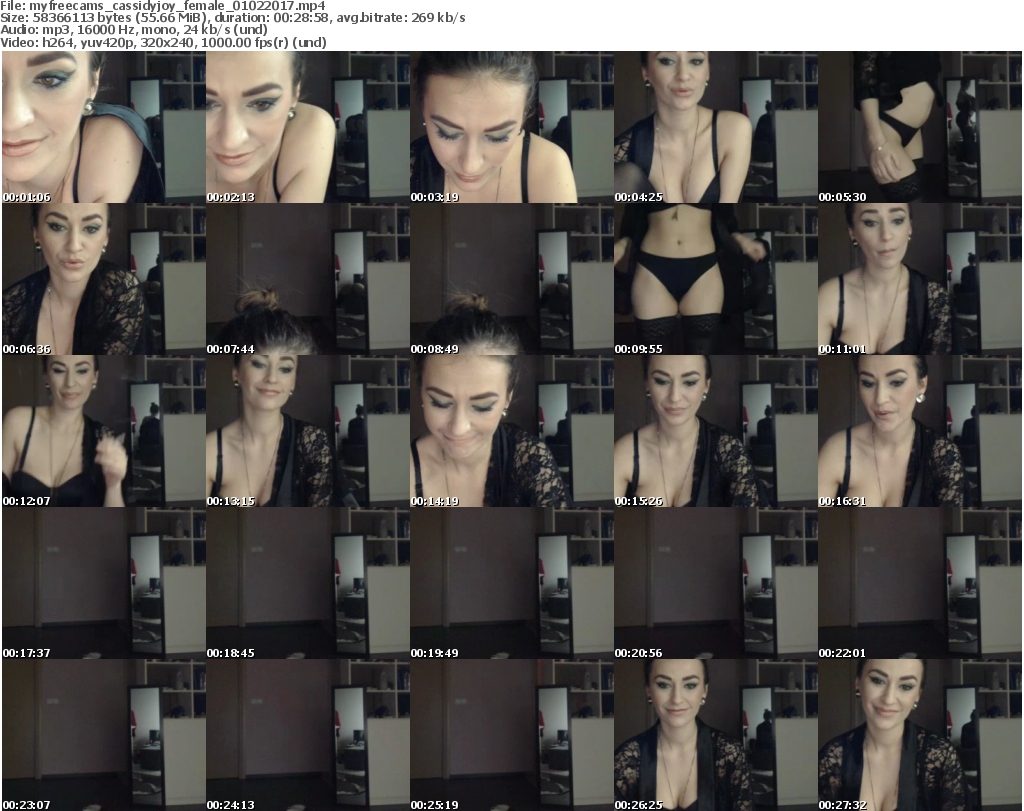Open the thumbnail at 00:14:19
The width and height of the screenshot is (1024, 811).
511,431
